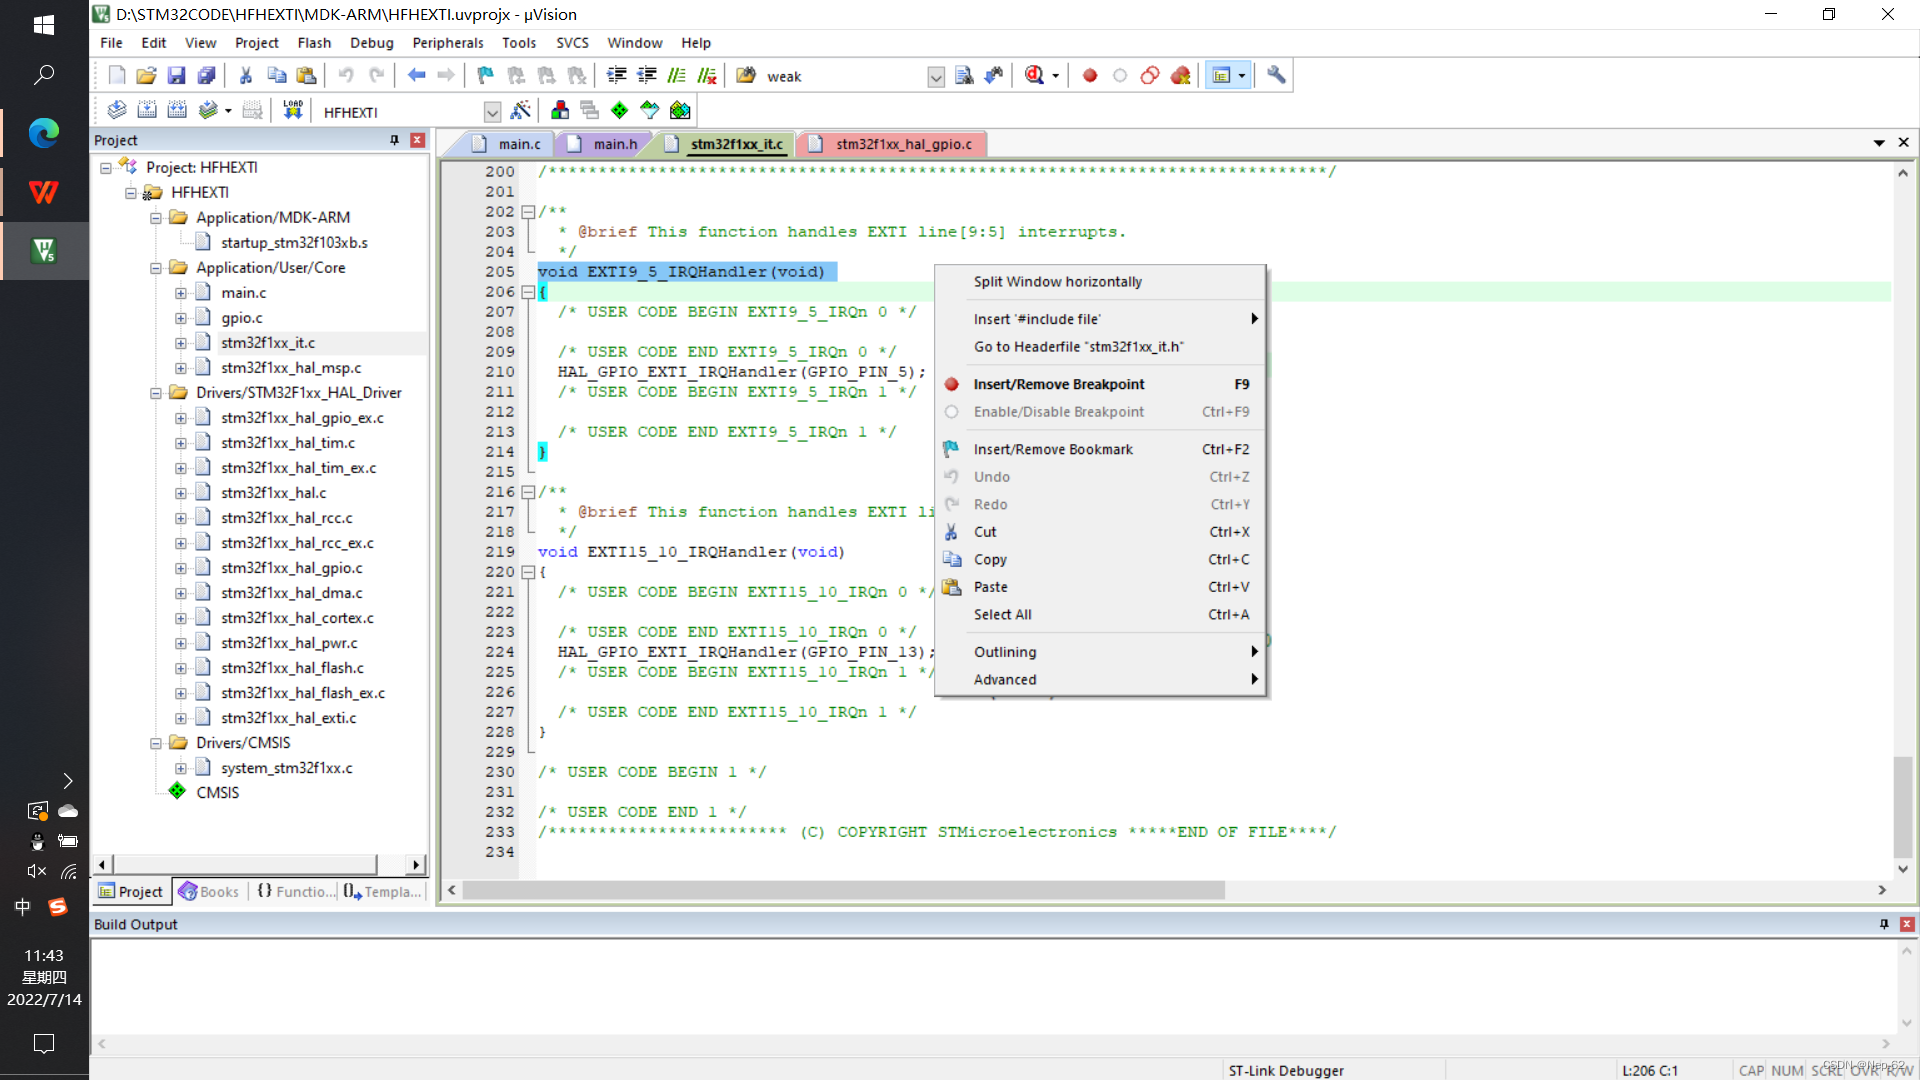
Task: Click the Build target toolbar icon
Action: pyautogui.click(x=147, y=110)
